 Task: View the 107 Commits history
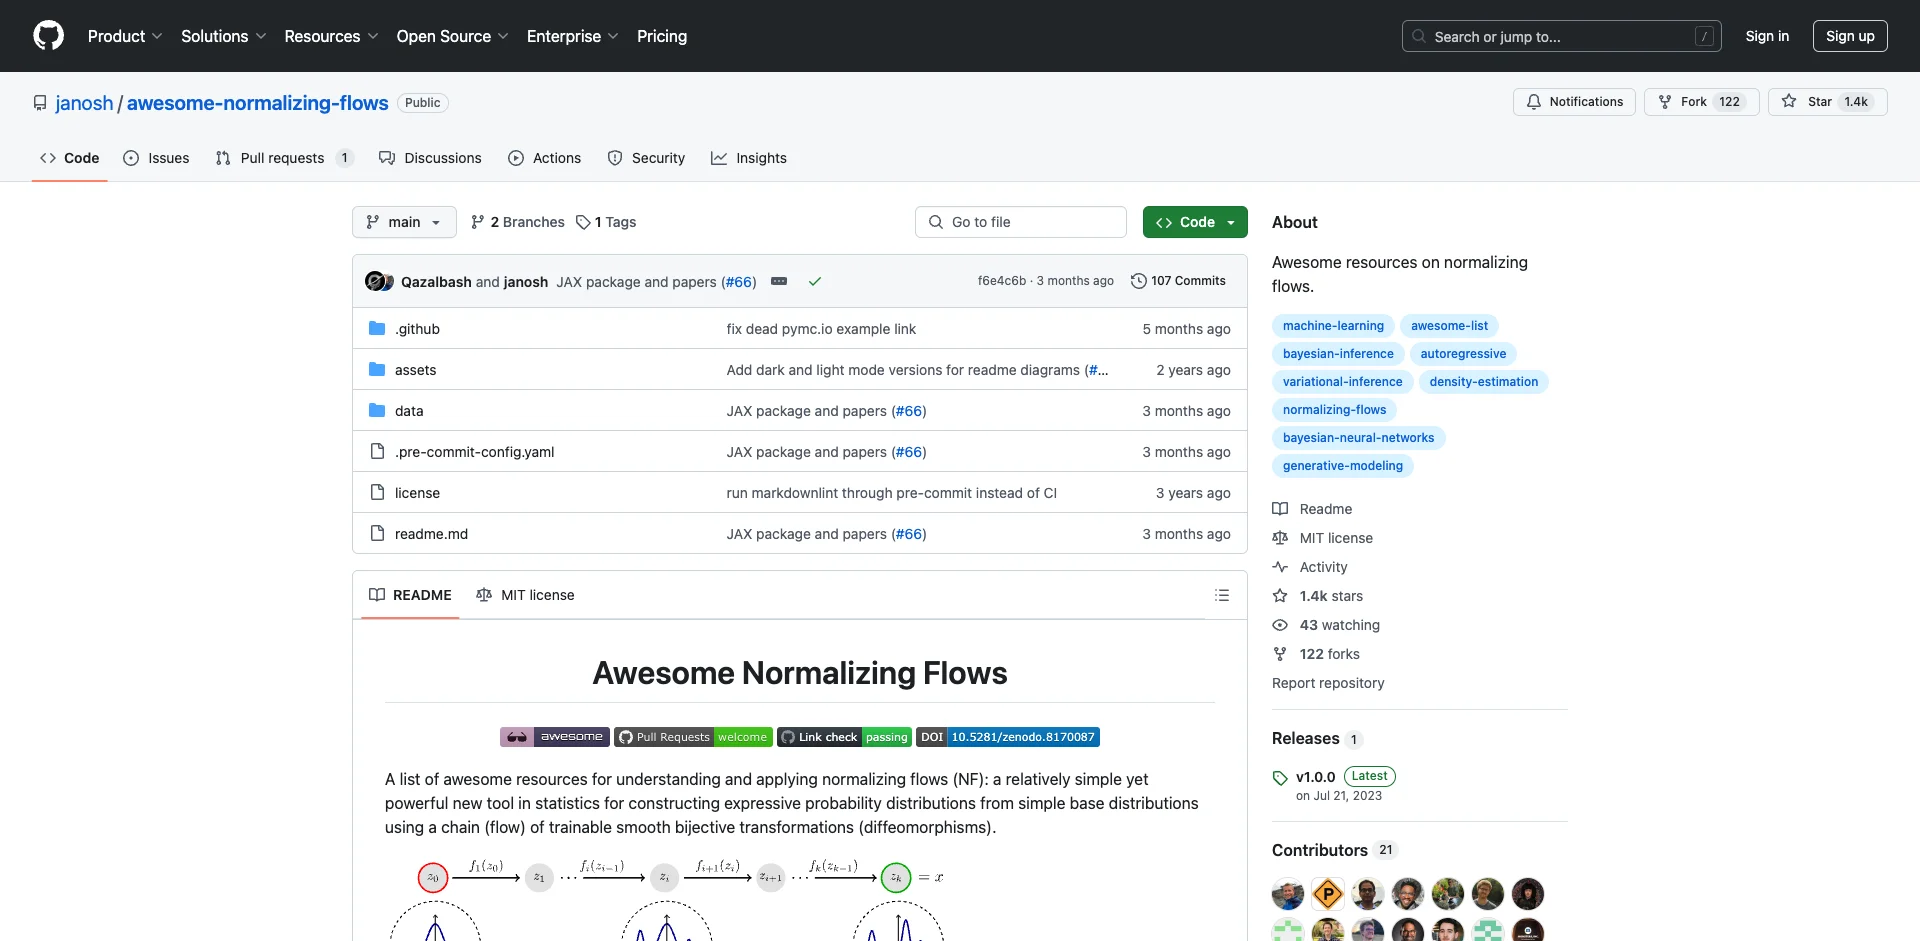point(1178,281)
